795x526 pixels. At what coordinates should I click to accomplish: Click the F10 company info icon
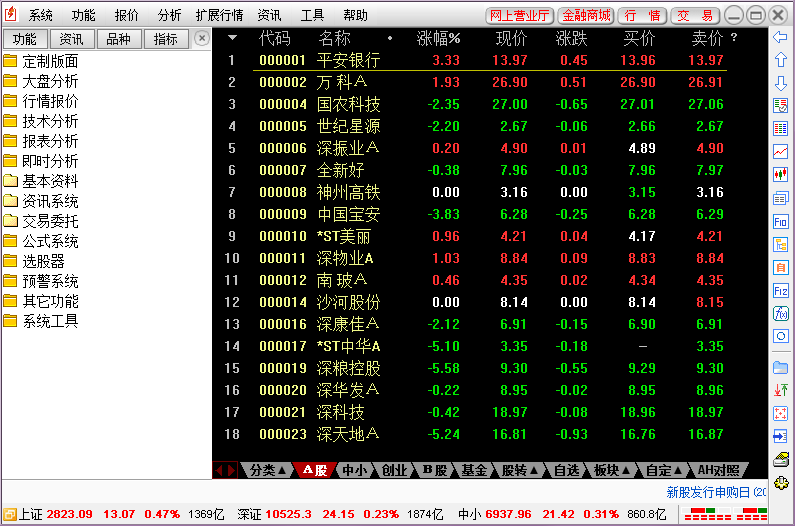click(x=781, y=221)
